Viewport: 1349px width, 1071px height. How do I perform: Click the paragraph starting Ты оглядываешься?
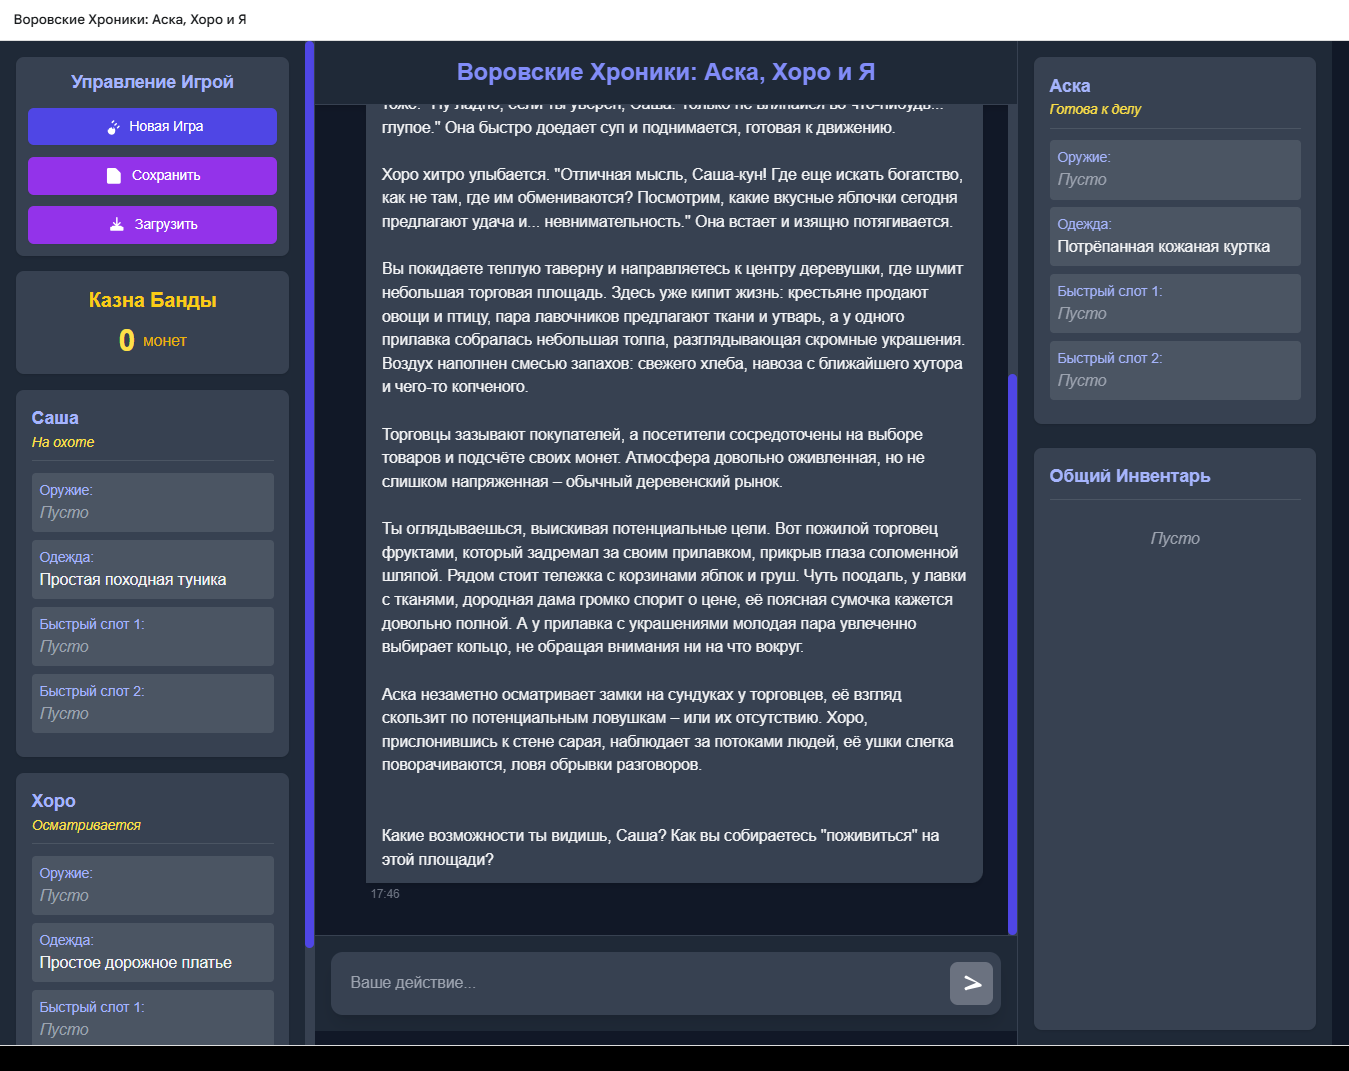click(674, 588)
